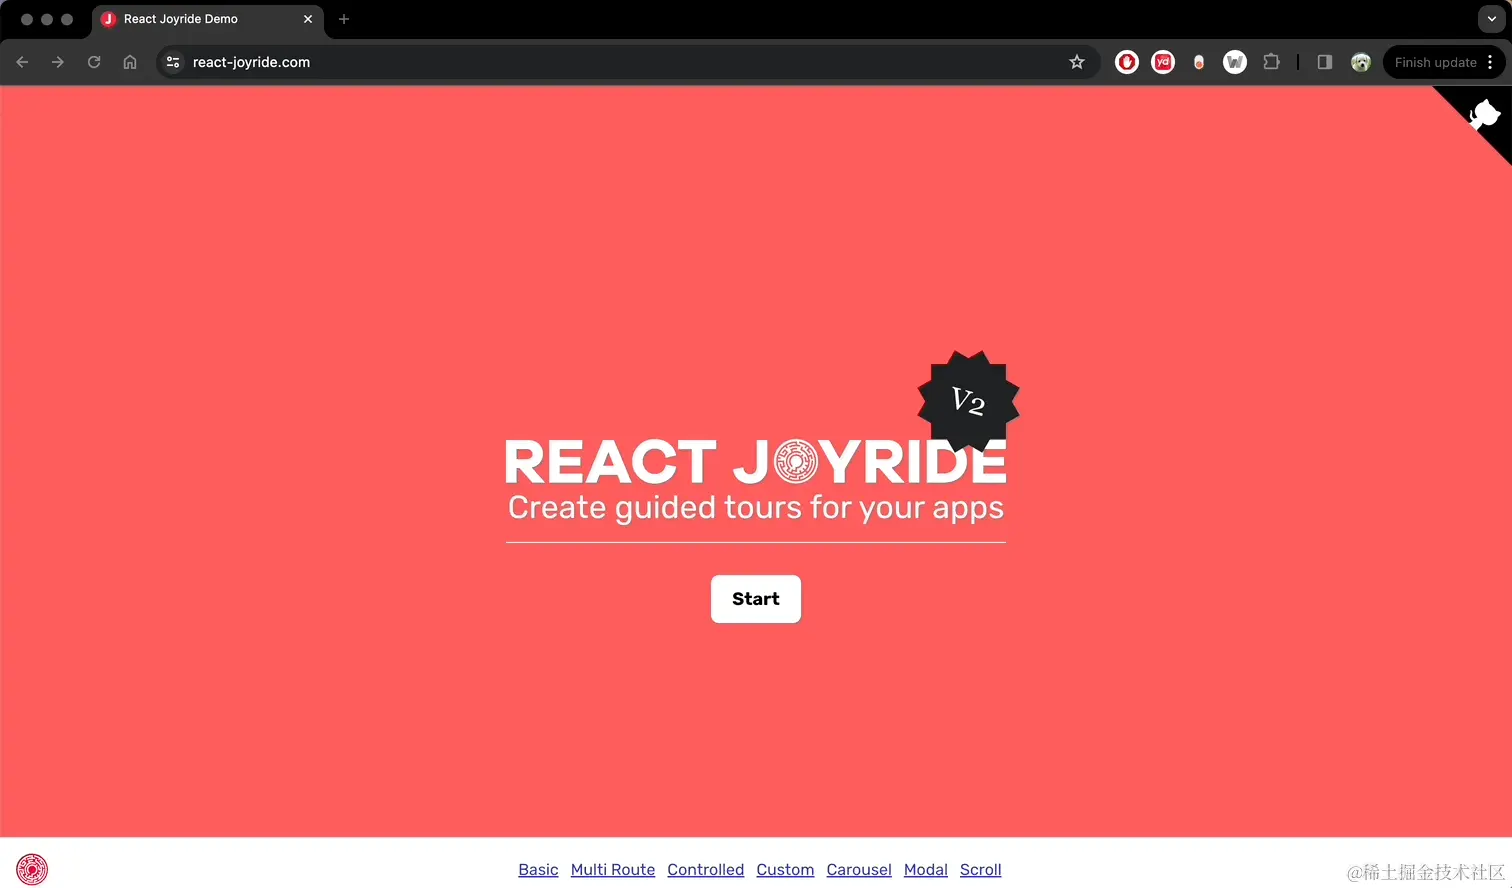Open the white W extension icon
Image resolution: width=1512 pixels, height=888 pixels.
click(1235, 62)
